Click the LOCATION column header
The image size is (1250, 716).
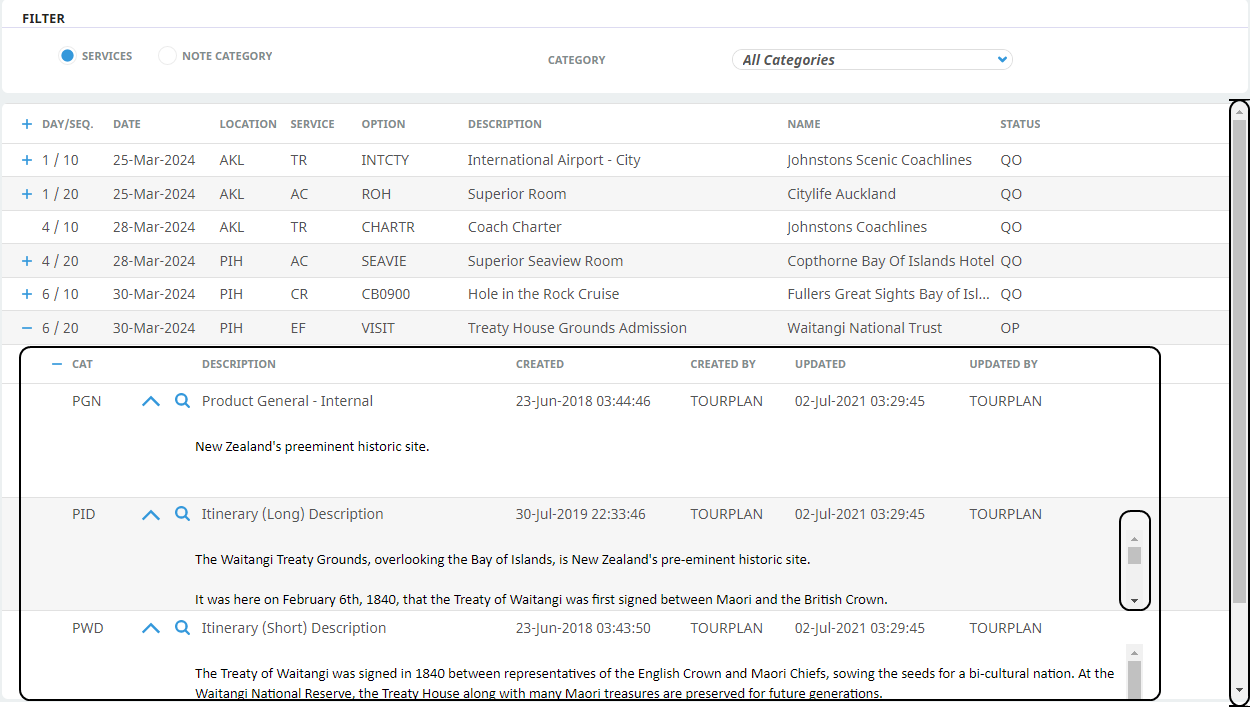tap(248, 124)
